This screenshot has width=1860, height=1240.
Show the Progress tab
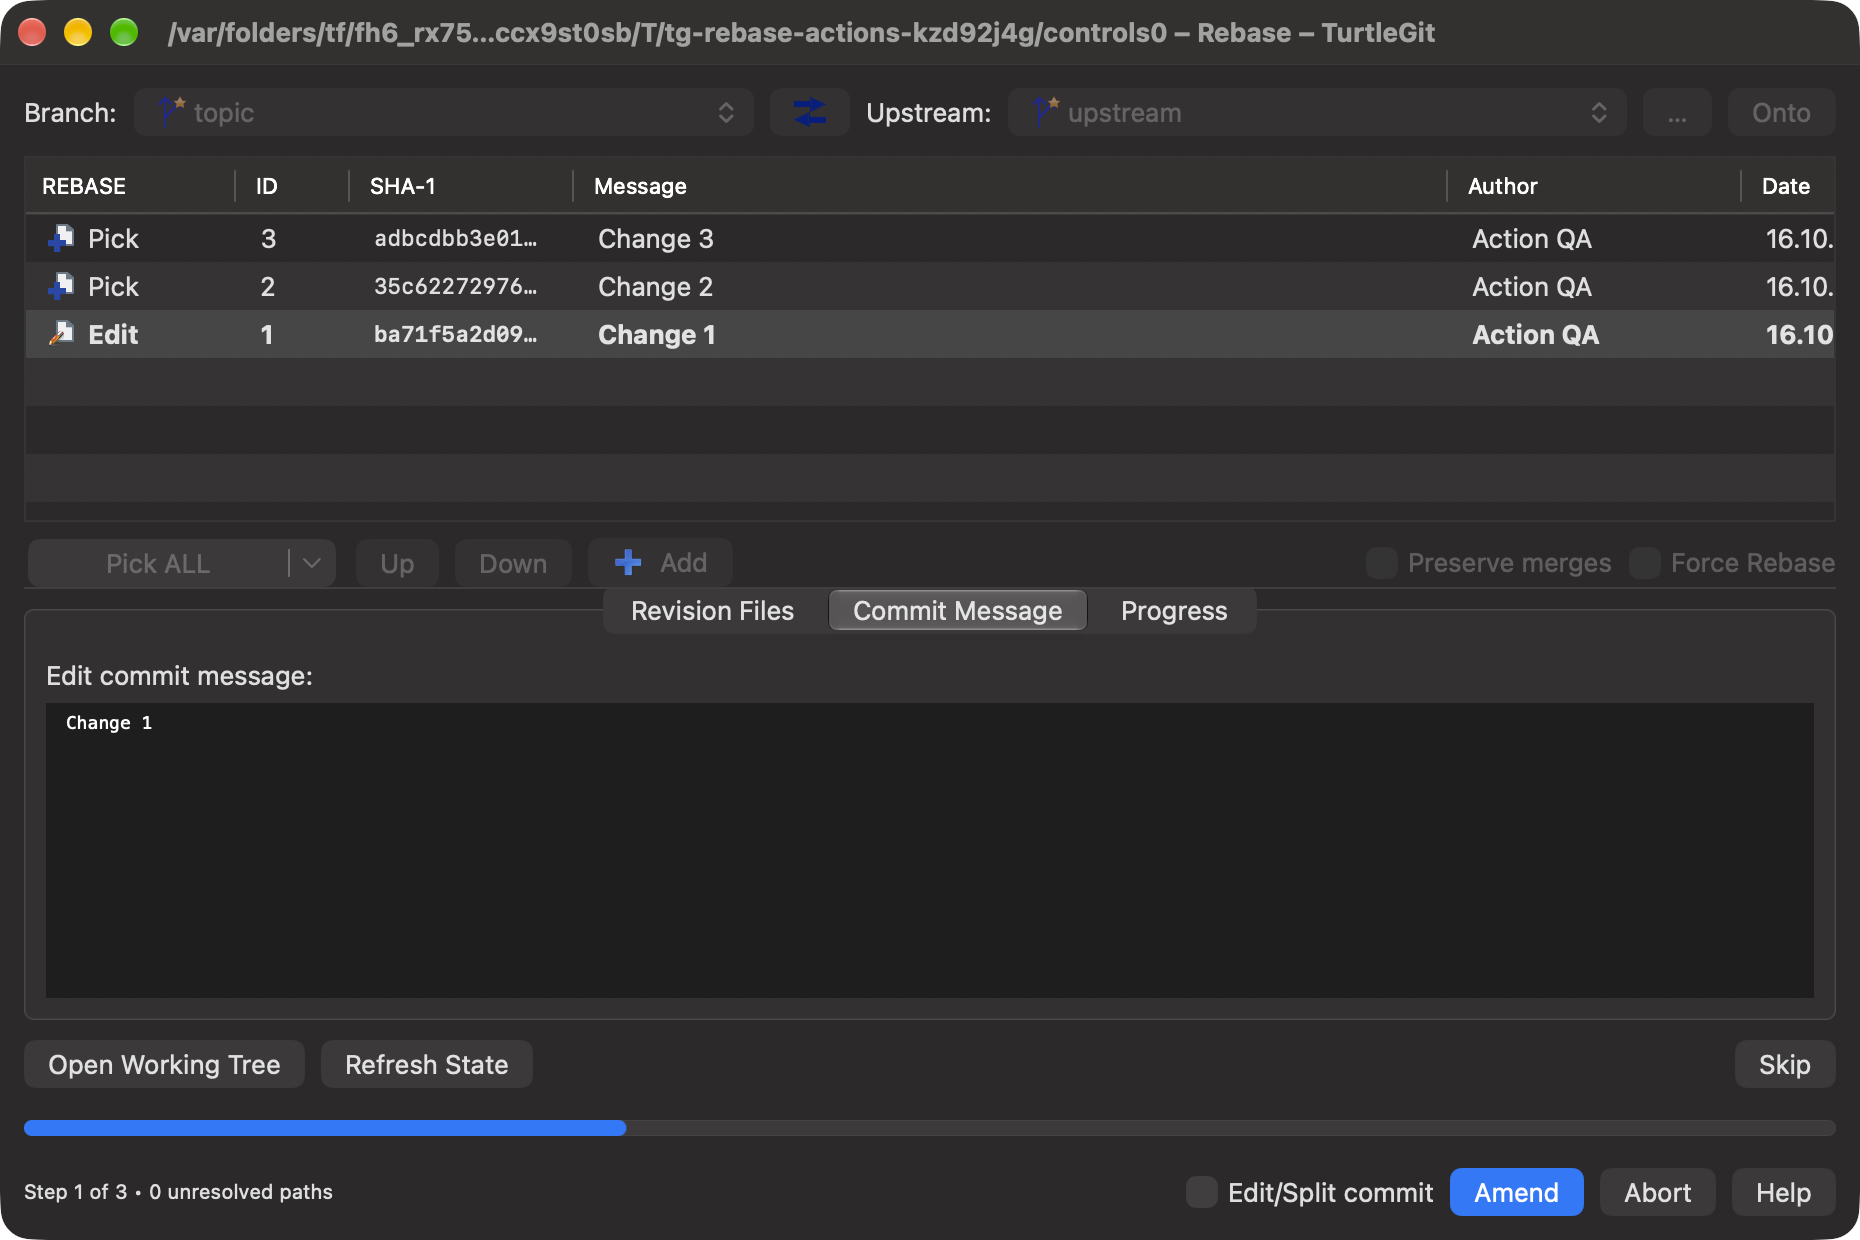tap(1174, 611)
